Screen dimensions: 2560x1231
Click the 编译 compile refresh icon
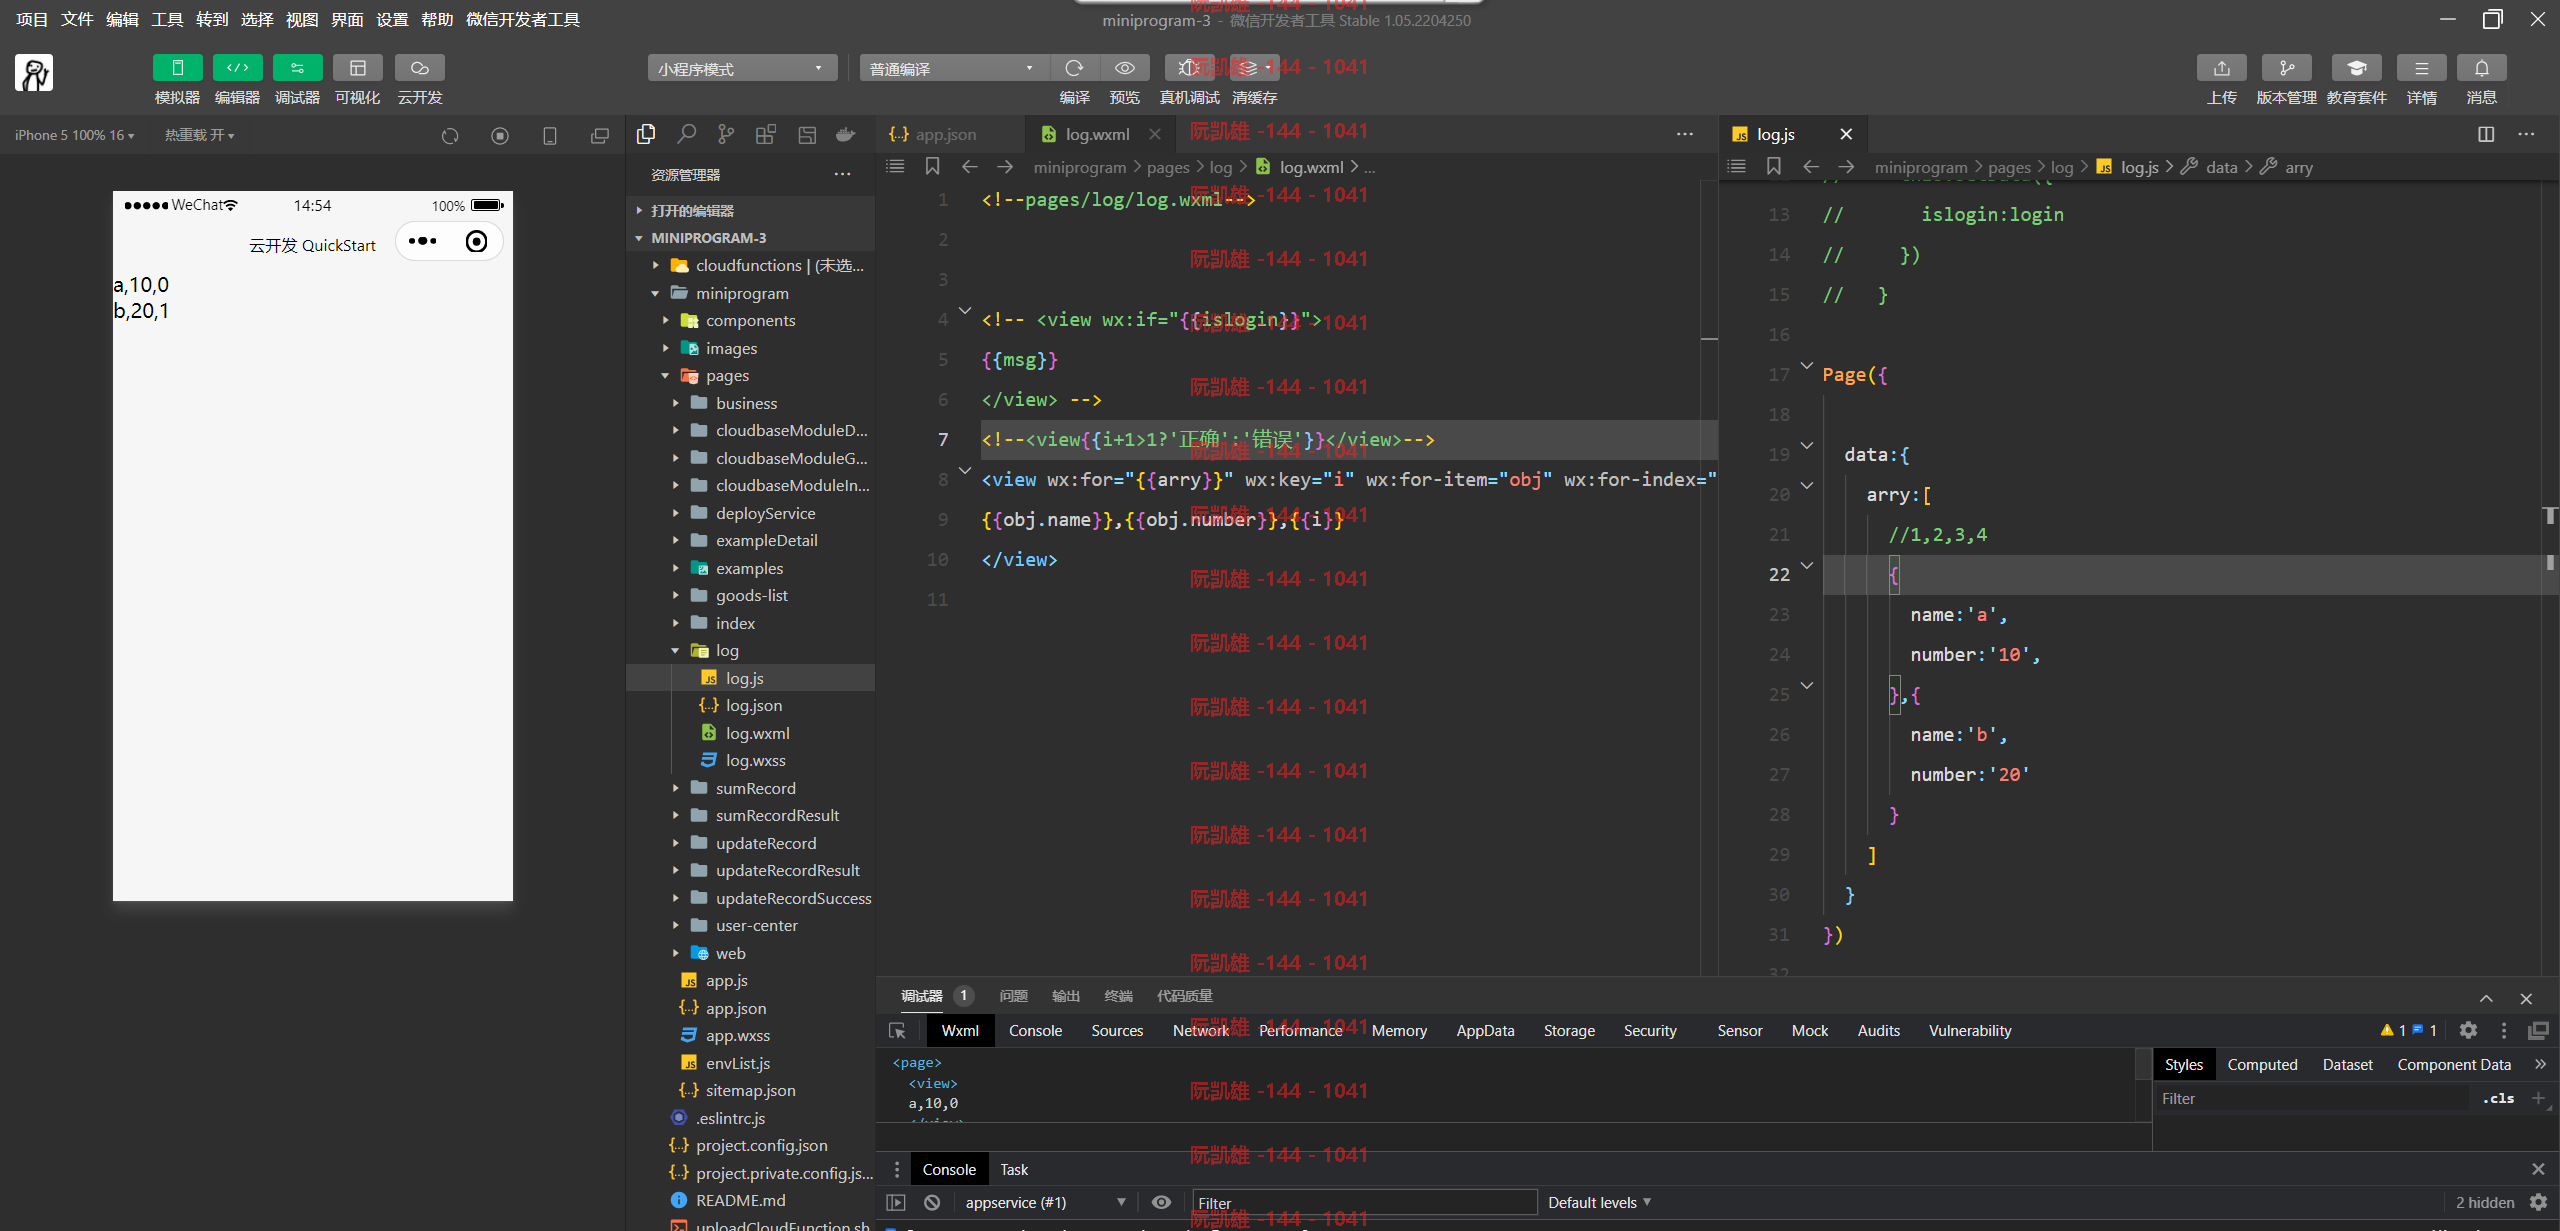pos(1074,68)
